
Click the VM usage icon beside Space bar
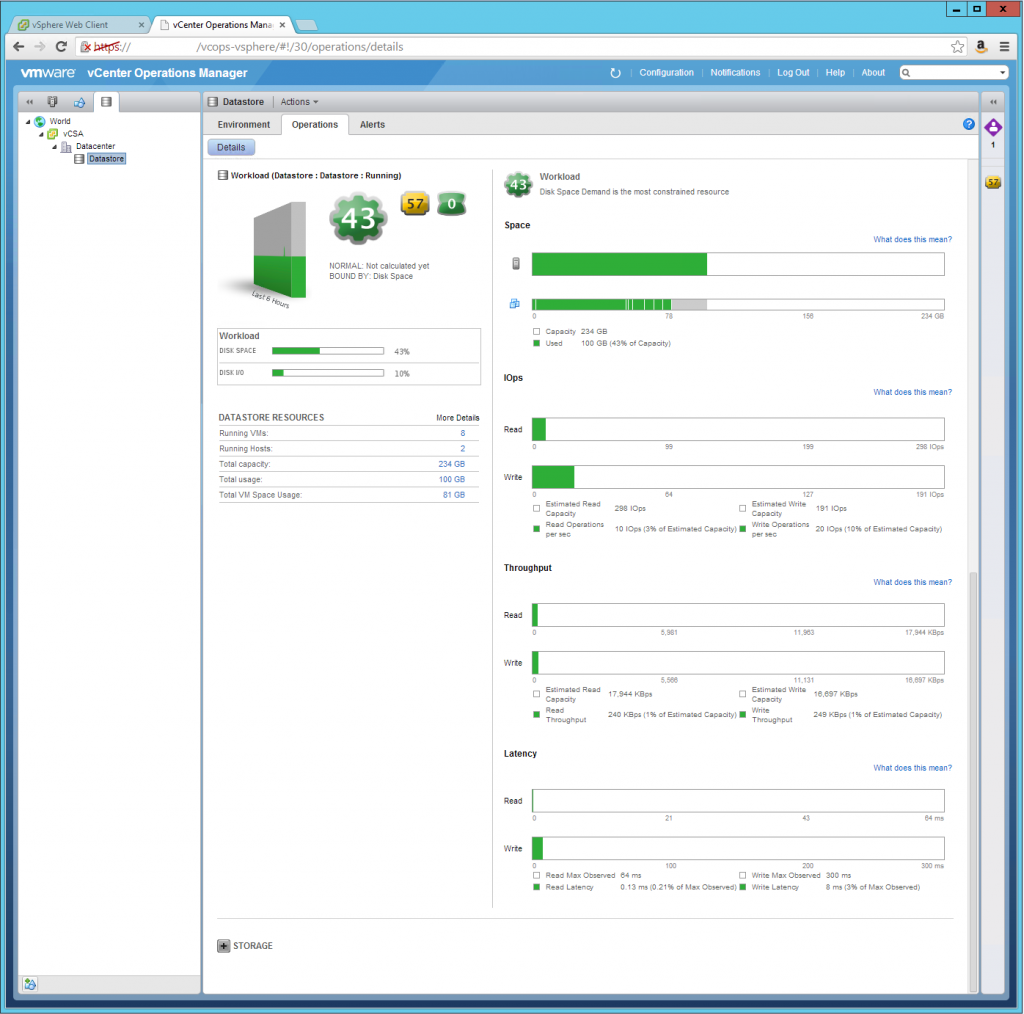[515, 304]
